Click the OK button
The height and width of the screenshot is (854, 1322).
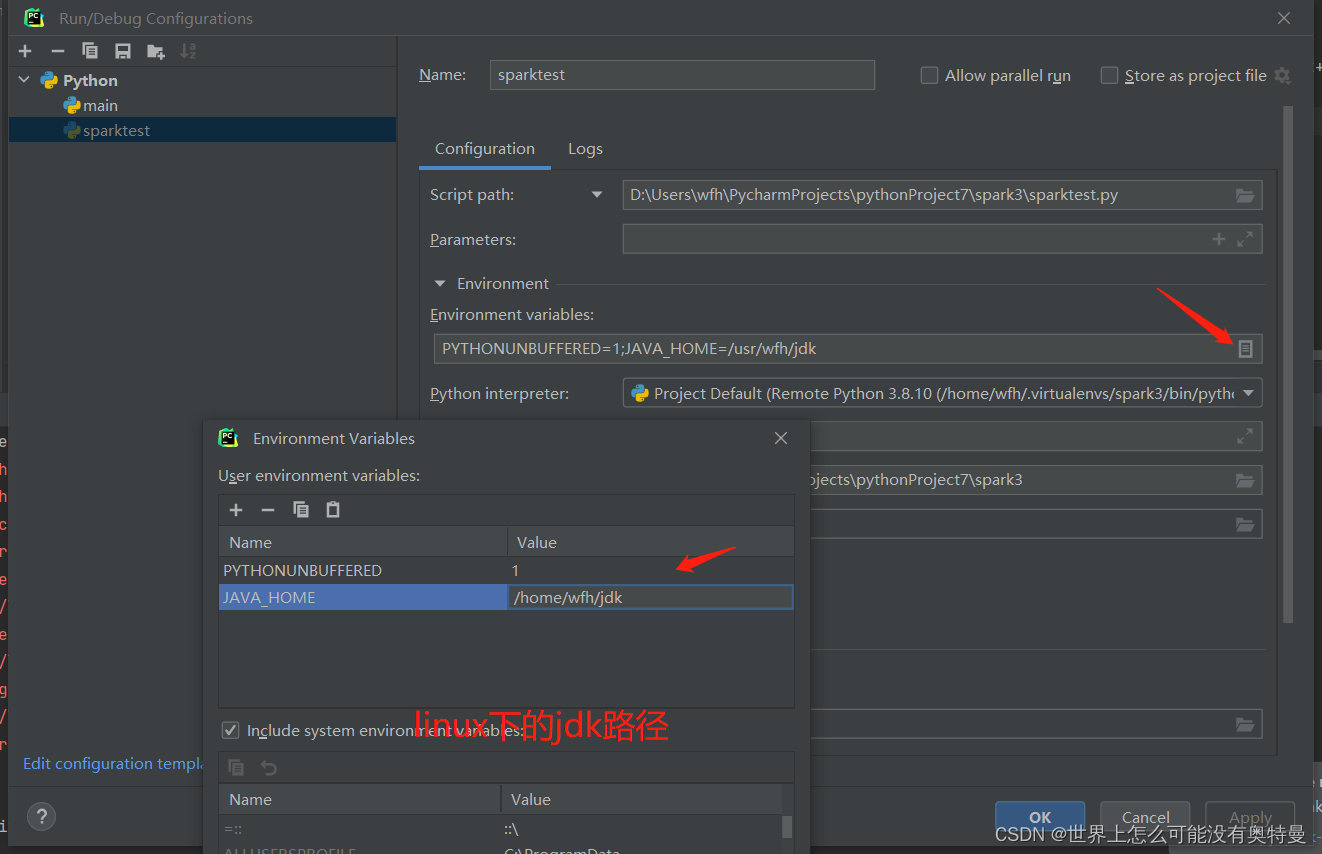(x=1040, y=817)
